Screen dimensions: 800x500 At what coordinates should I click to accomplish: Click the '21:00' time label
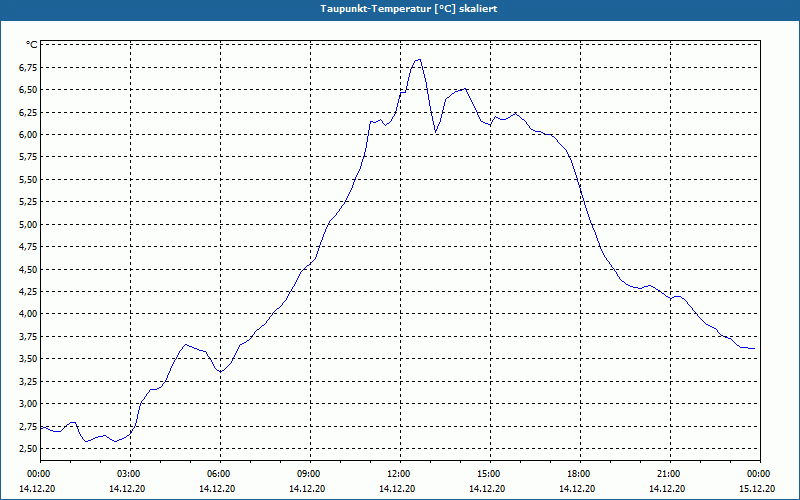[670, 474]
